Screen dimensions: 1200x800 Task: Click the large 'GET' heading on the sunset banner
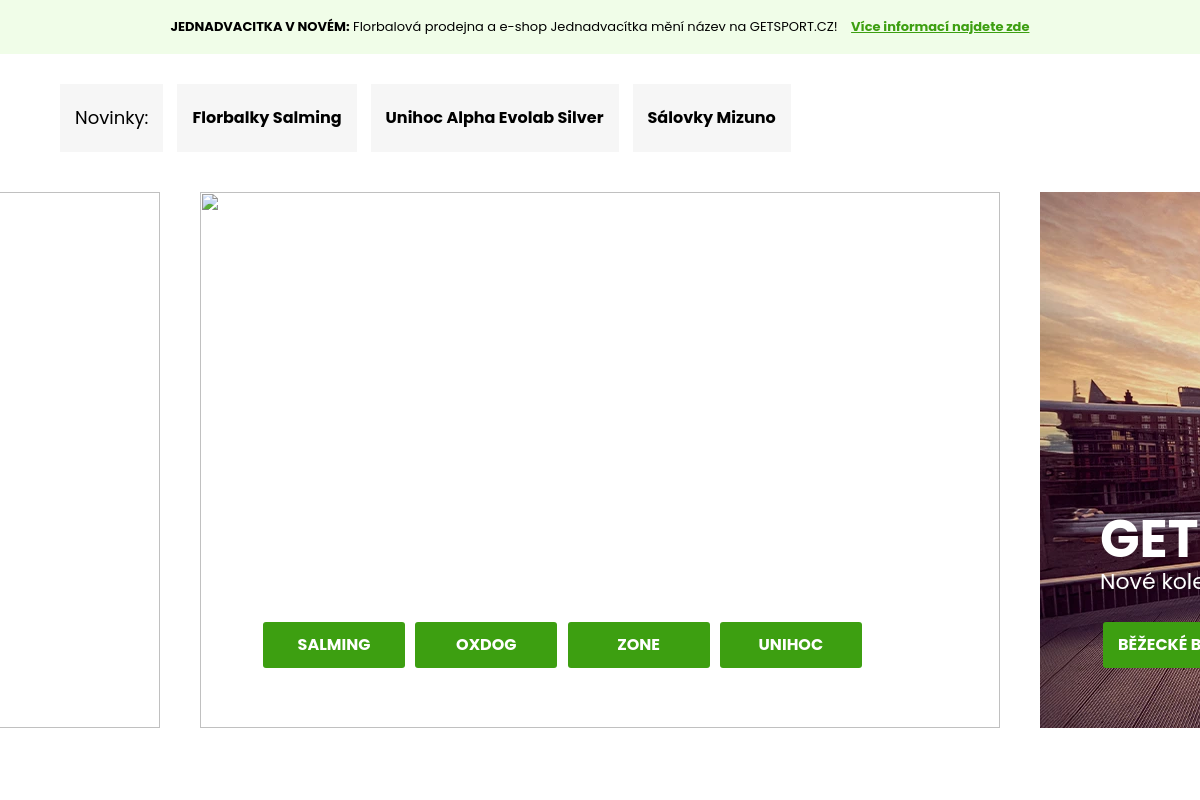[x=1150, y=540]
